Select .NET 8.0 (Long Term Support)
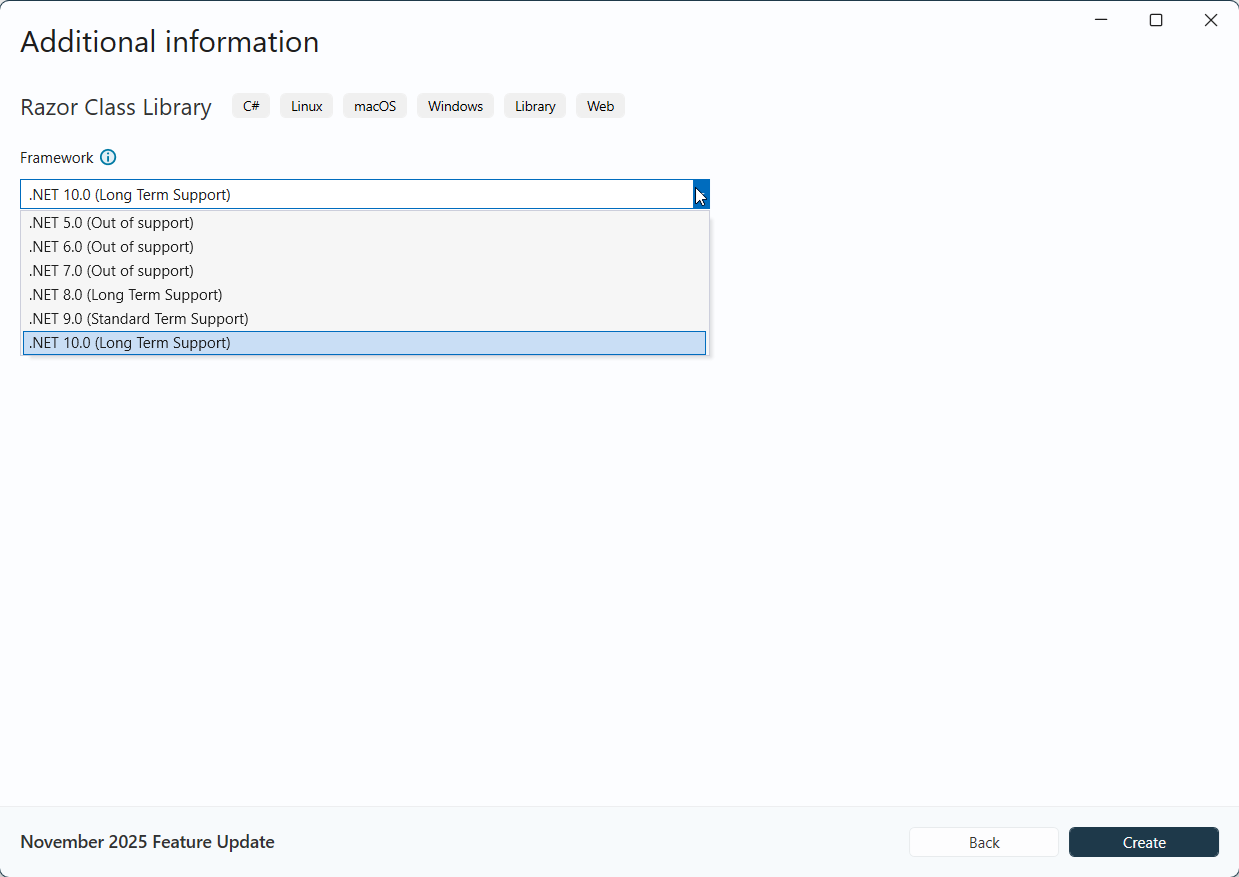This screenshot has width=1239, height=877. click(125, 294)
